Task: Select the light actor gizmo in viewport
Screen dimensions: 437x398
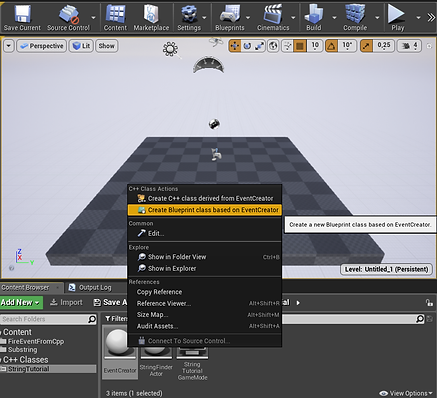Action: (170, 49)
